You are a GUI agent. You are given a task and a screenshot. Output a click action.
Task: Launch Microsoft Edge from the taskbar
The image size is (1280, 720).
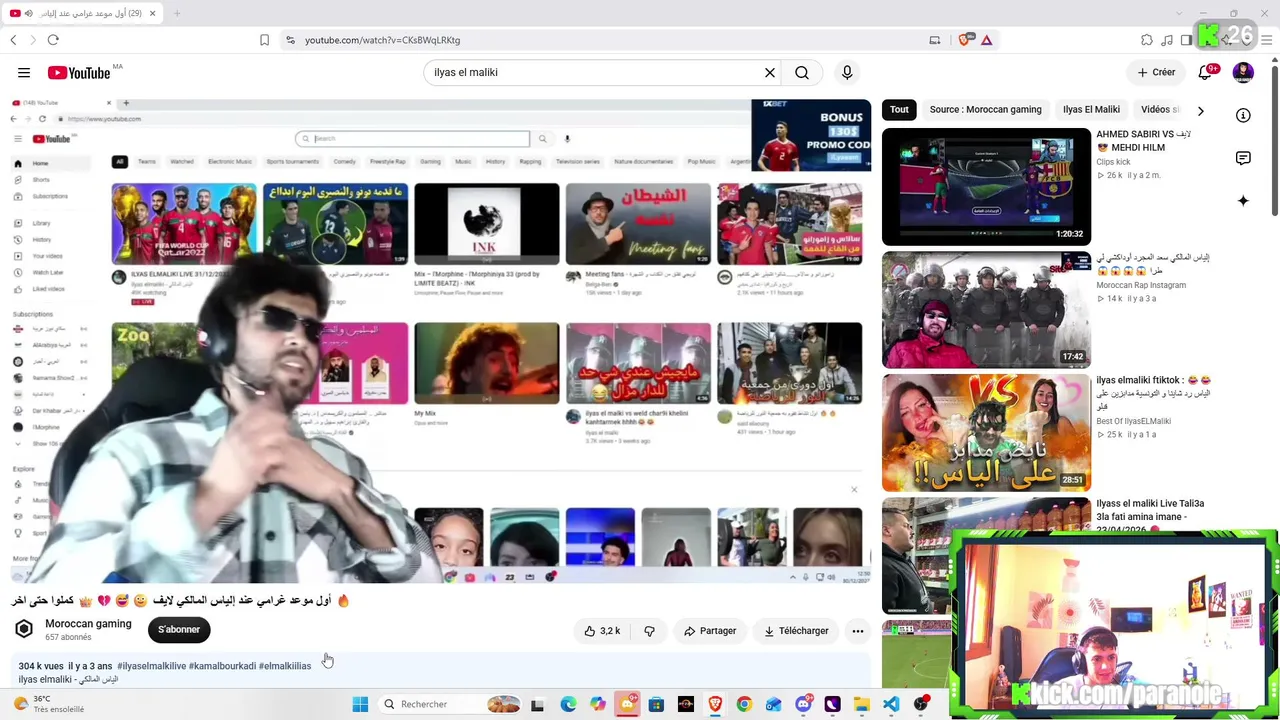[x=568, y=704]
